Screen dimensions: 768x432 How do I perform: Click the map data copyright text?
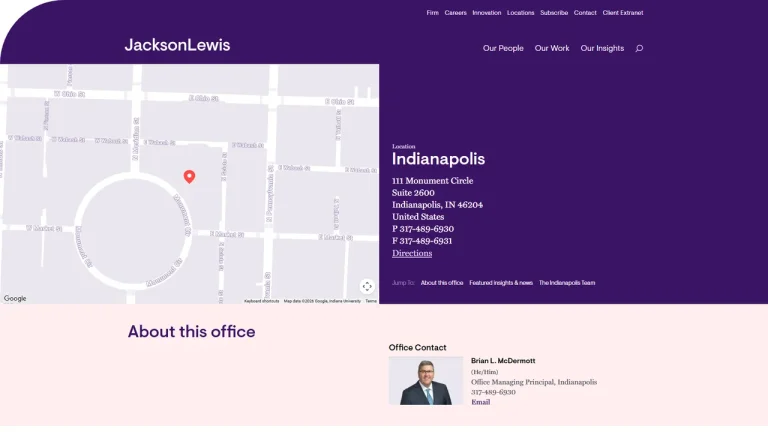coord(322,301)
